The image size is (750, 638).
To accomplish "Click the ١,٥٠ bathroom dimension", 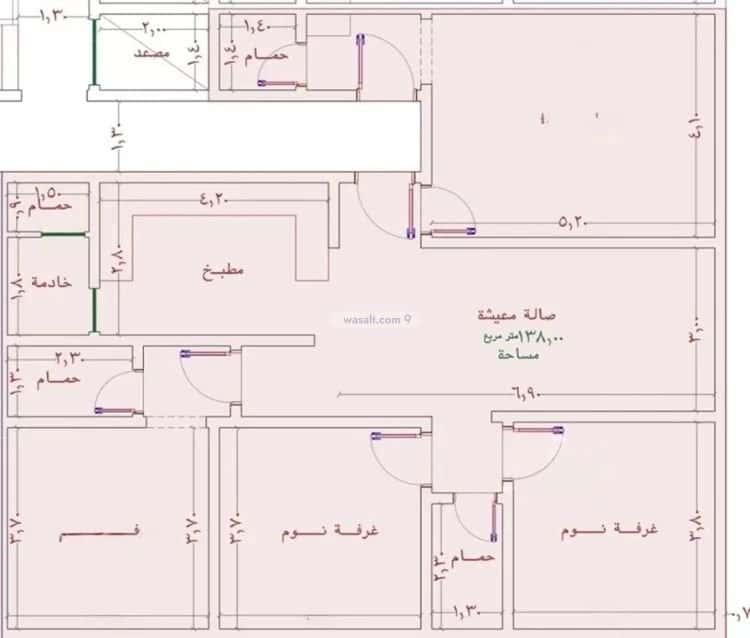I will point(49,193).
